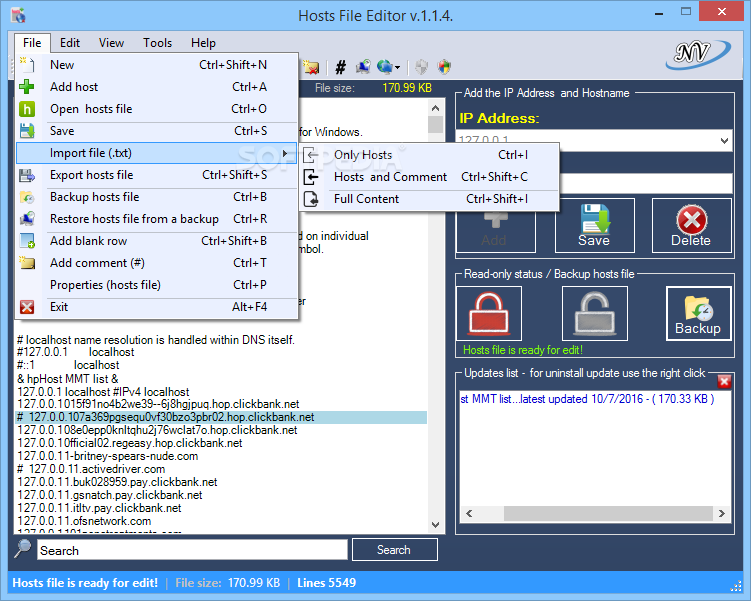
Task: Click the Add comment folder icon in menu
Action: [27, 263]
